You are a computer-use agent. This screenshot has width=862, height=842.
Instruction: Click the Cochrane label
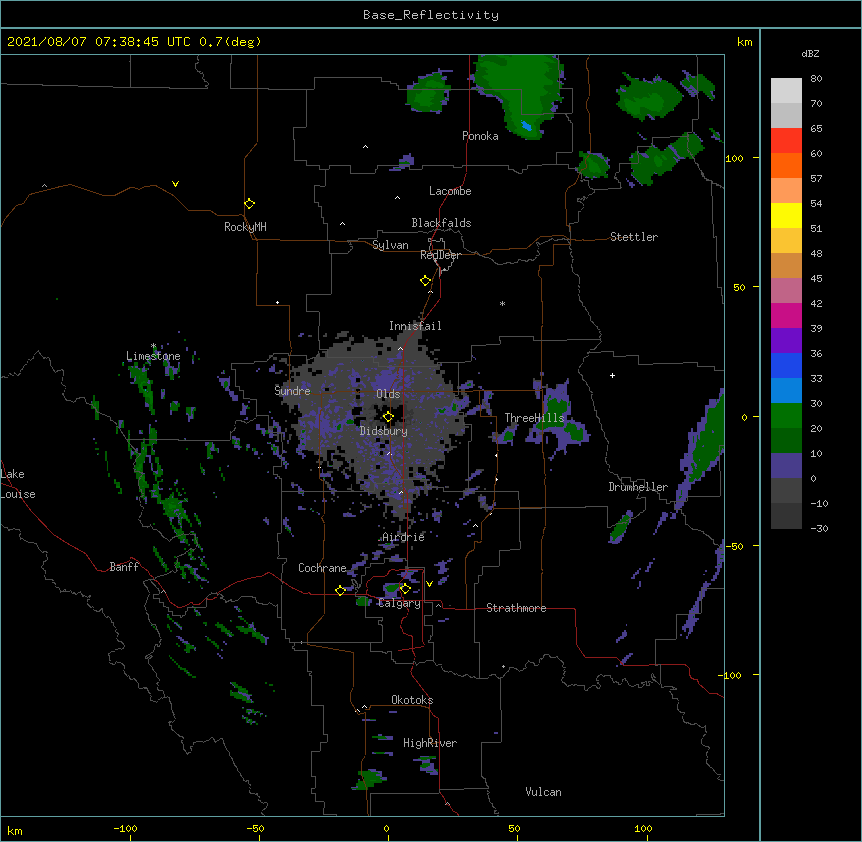(x=322, y=568)
